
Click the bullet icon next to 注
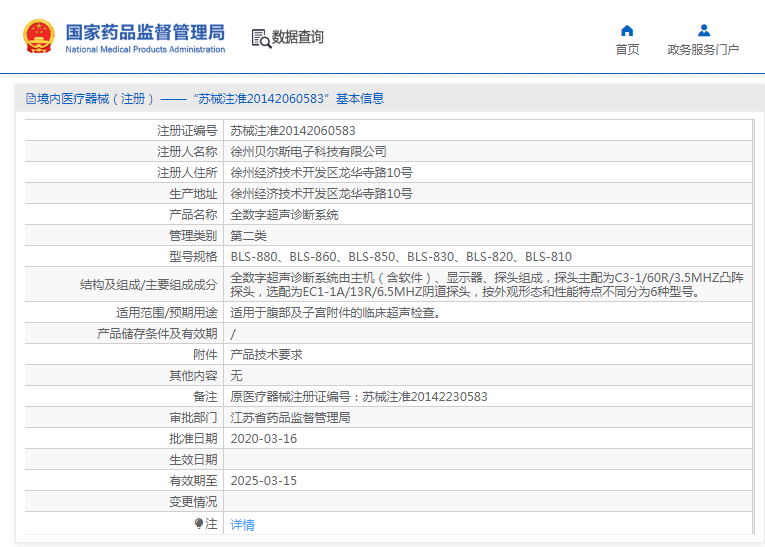click(199, 523)
